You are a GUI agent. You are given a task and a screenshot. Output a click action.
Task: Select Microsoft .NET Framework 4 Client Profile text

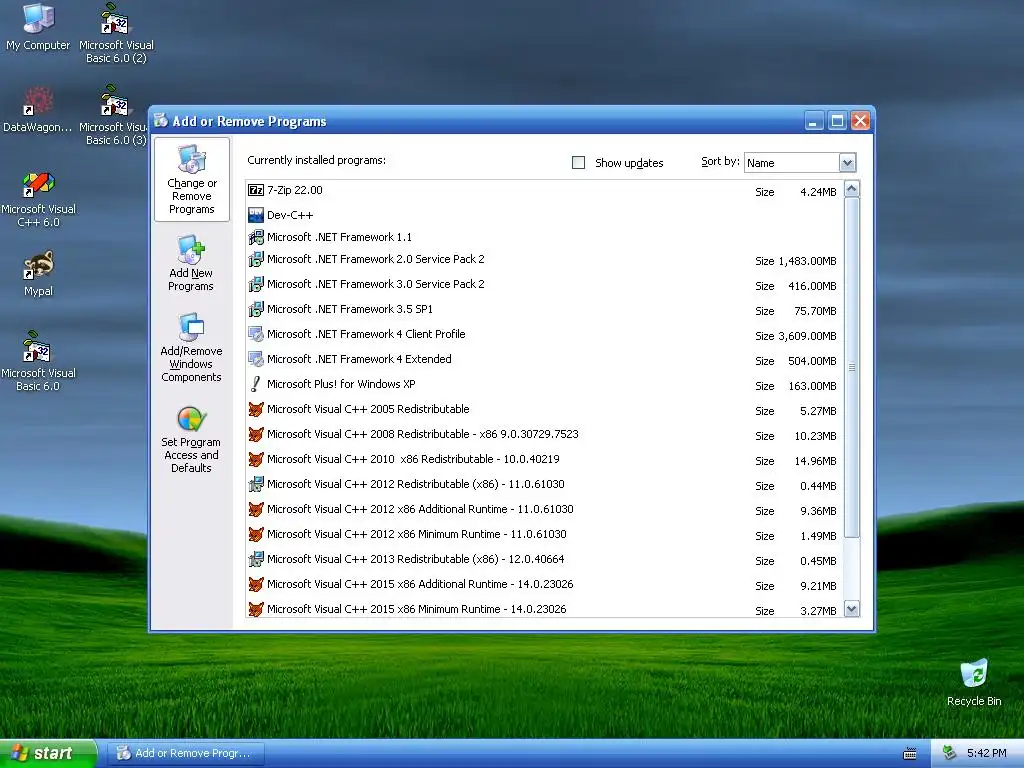click(x=366, y=334)
